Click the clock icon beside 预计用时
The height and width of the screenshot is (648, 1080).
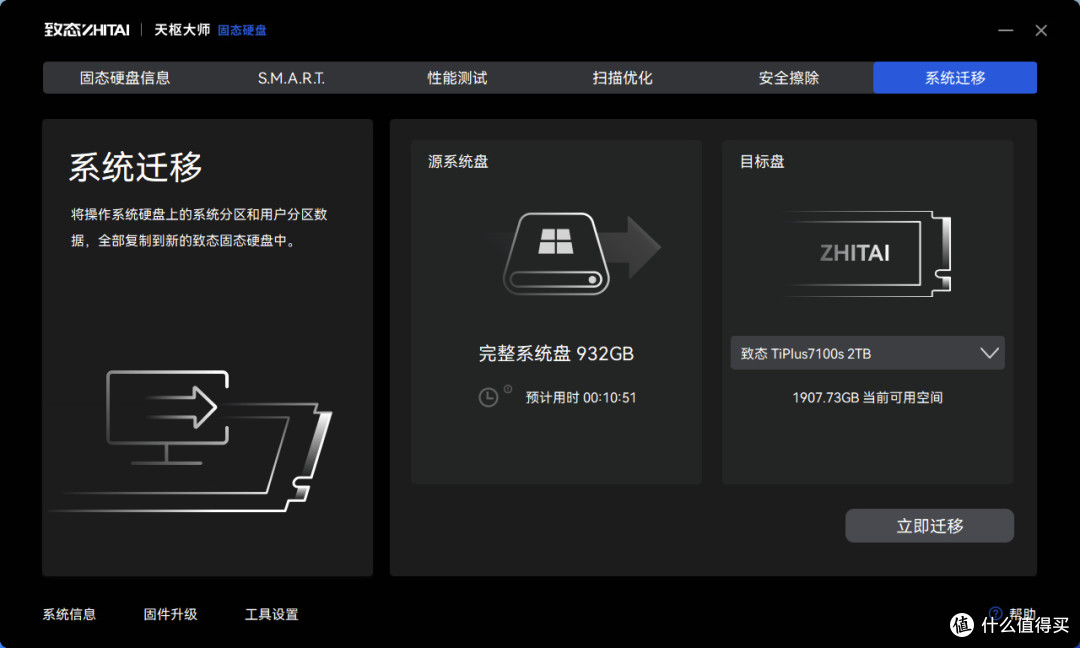pos(488,397)
